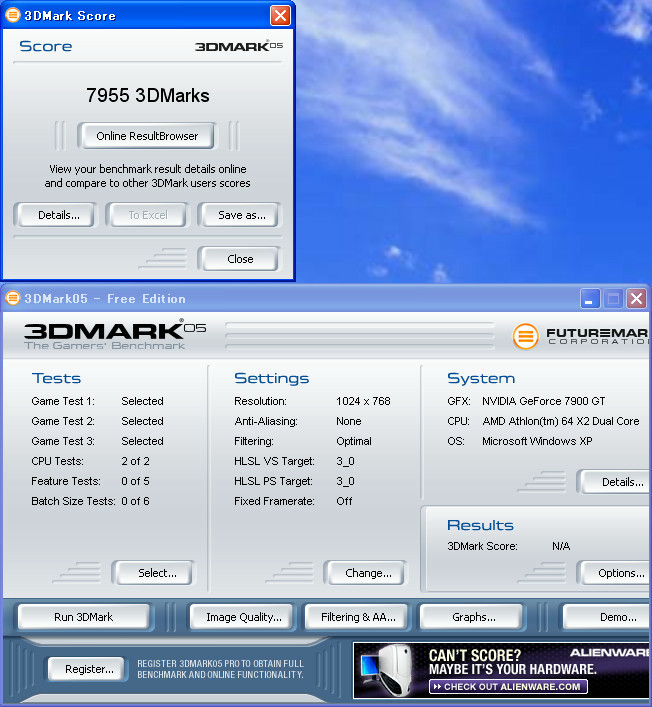Start the benchmark with Run 3DMark
This screenshot has height=707, width=652.
[84, 617]
